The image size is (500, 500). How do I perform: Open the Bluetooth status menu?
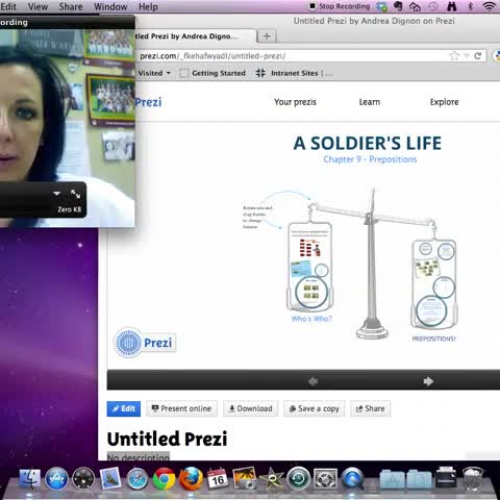[470, 6]
